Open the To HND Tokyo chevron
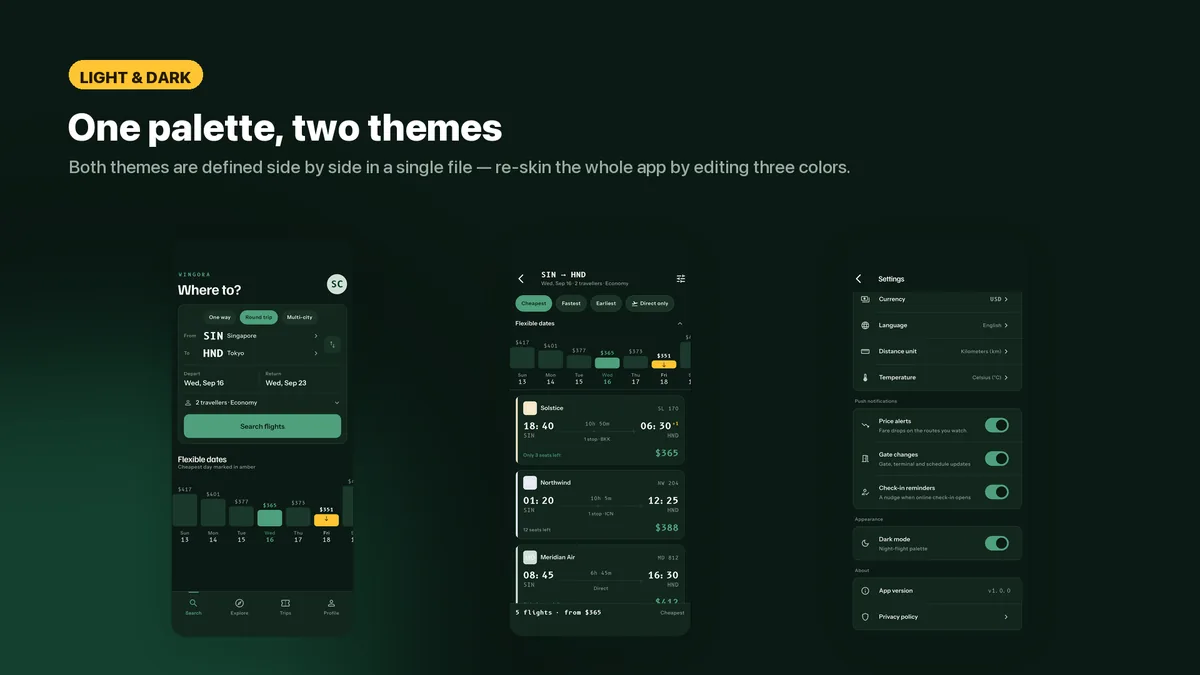 pyautogui.click(x=316, y=353)
